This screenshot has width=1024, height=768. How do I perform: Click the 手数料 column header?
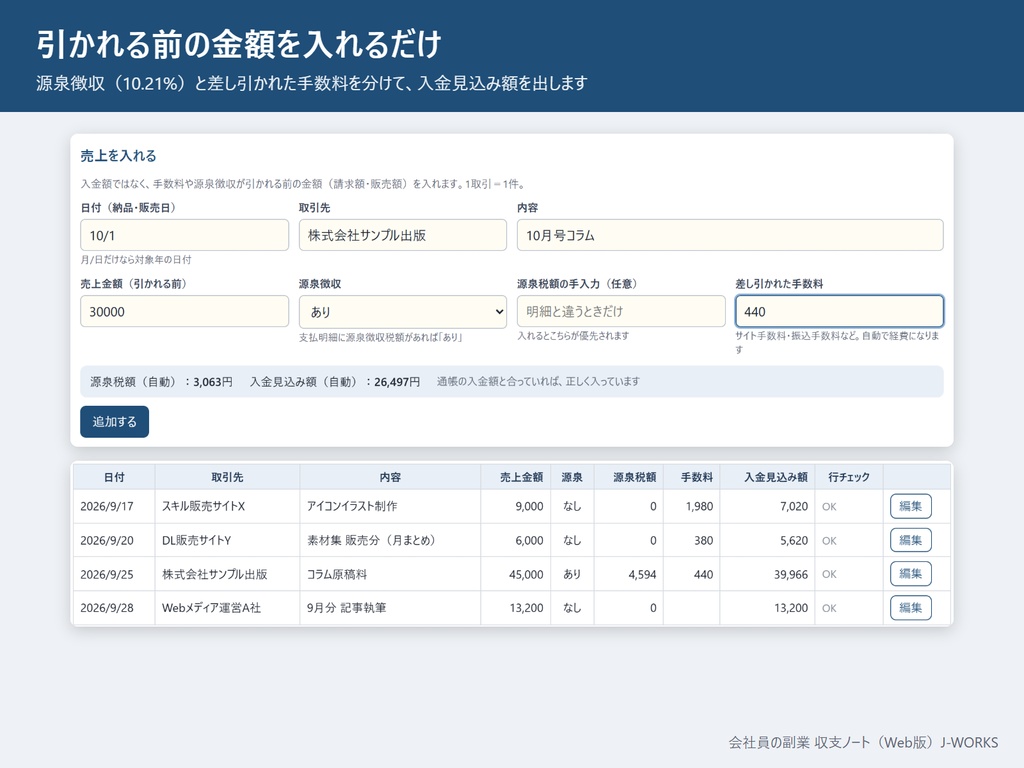[x=692, y=477]
